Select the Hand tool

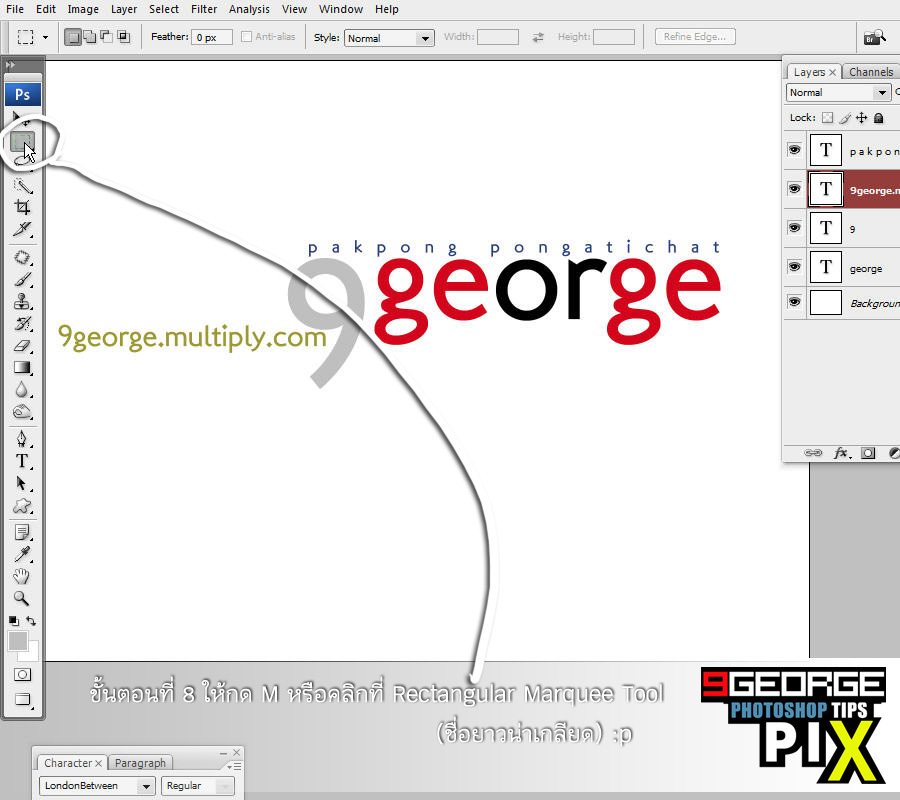click(x=22, y=576)
